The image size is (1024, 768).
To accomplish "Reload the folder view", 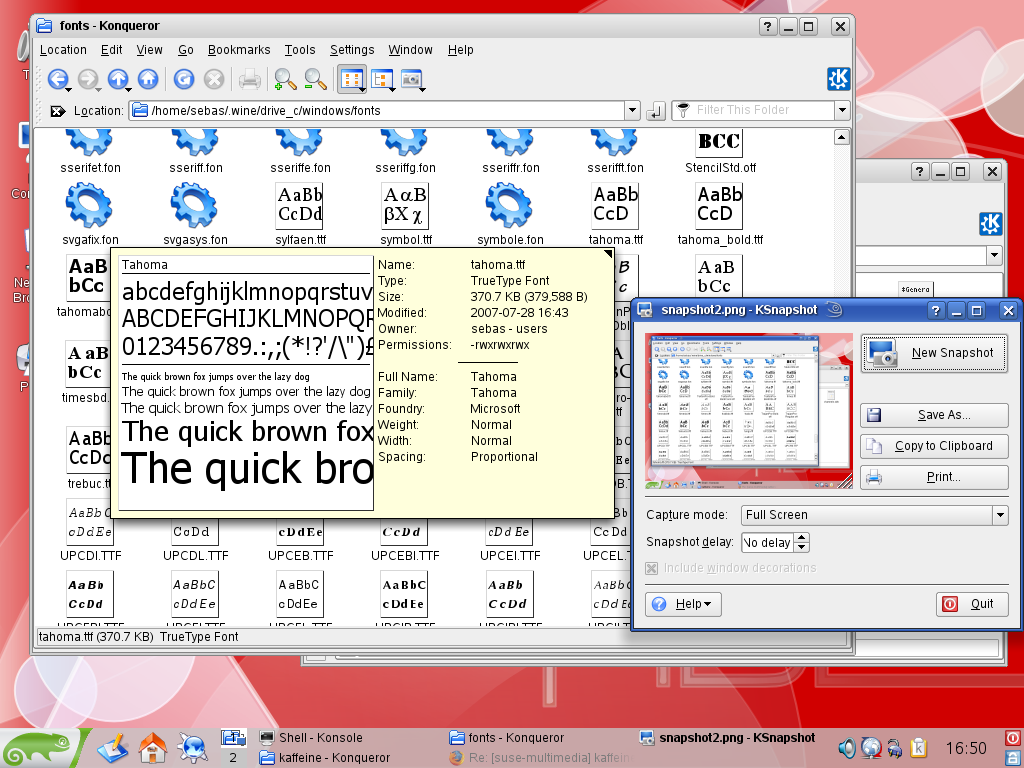I will pyautogui.click(x=184, y=79).
